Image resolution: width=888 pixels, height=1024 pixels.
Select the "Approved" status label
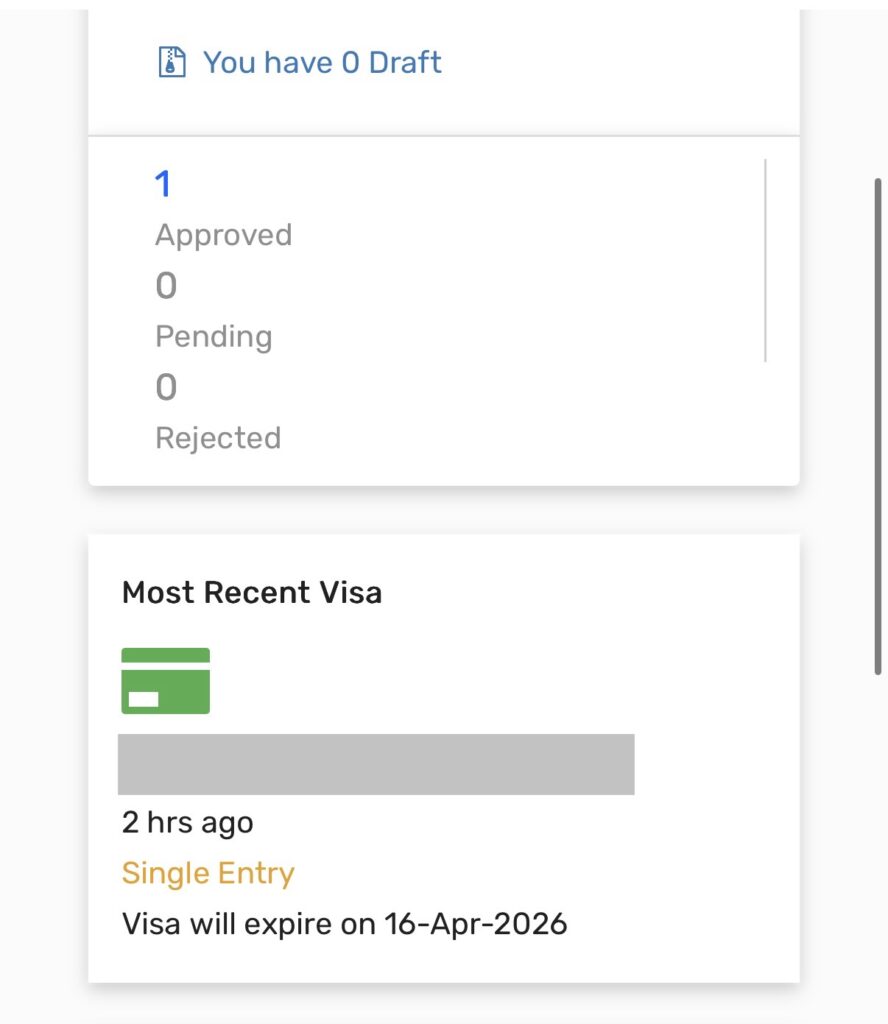pyautogui.click(x=224, y=235)
